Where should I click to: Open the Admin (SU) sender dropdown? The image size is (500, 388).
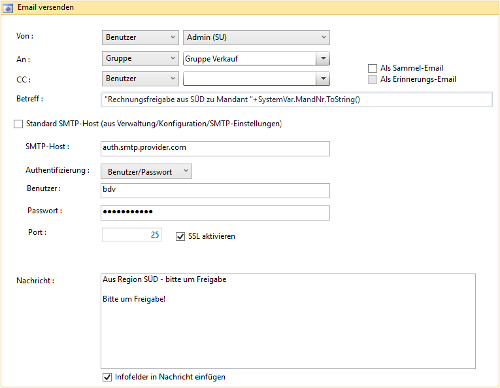(x=256, y=37)
